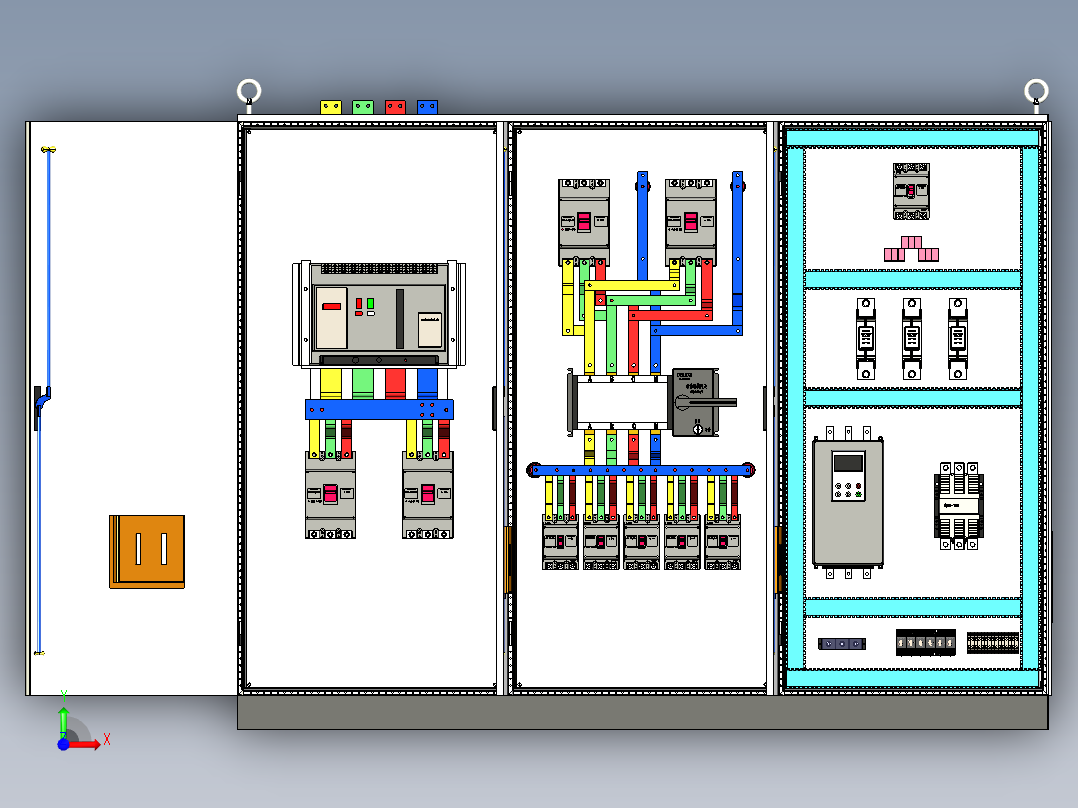Click the soft starter keypad display

[848, 462]
